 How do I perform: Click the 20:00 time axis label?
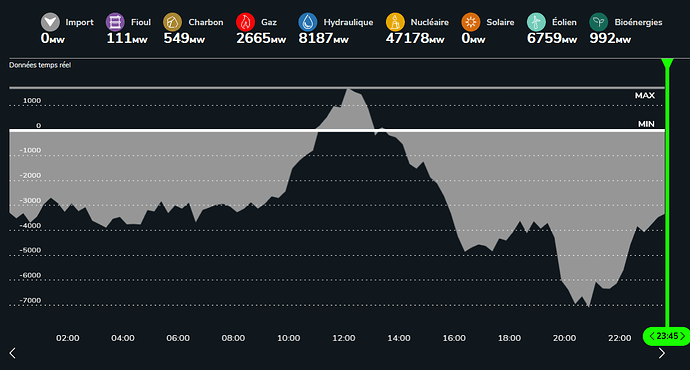point(565,338)
